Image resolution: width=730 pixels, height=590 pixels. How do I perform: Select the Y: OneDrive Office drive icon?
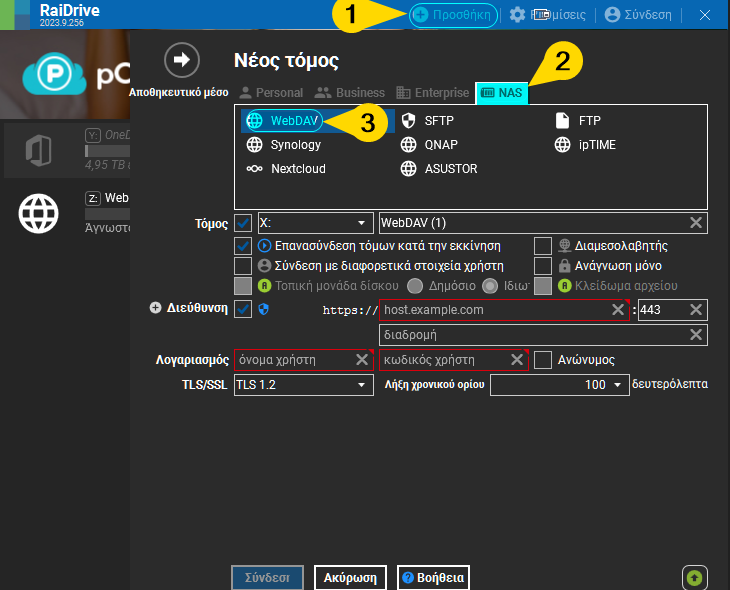(x=38, y=150)
